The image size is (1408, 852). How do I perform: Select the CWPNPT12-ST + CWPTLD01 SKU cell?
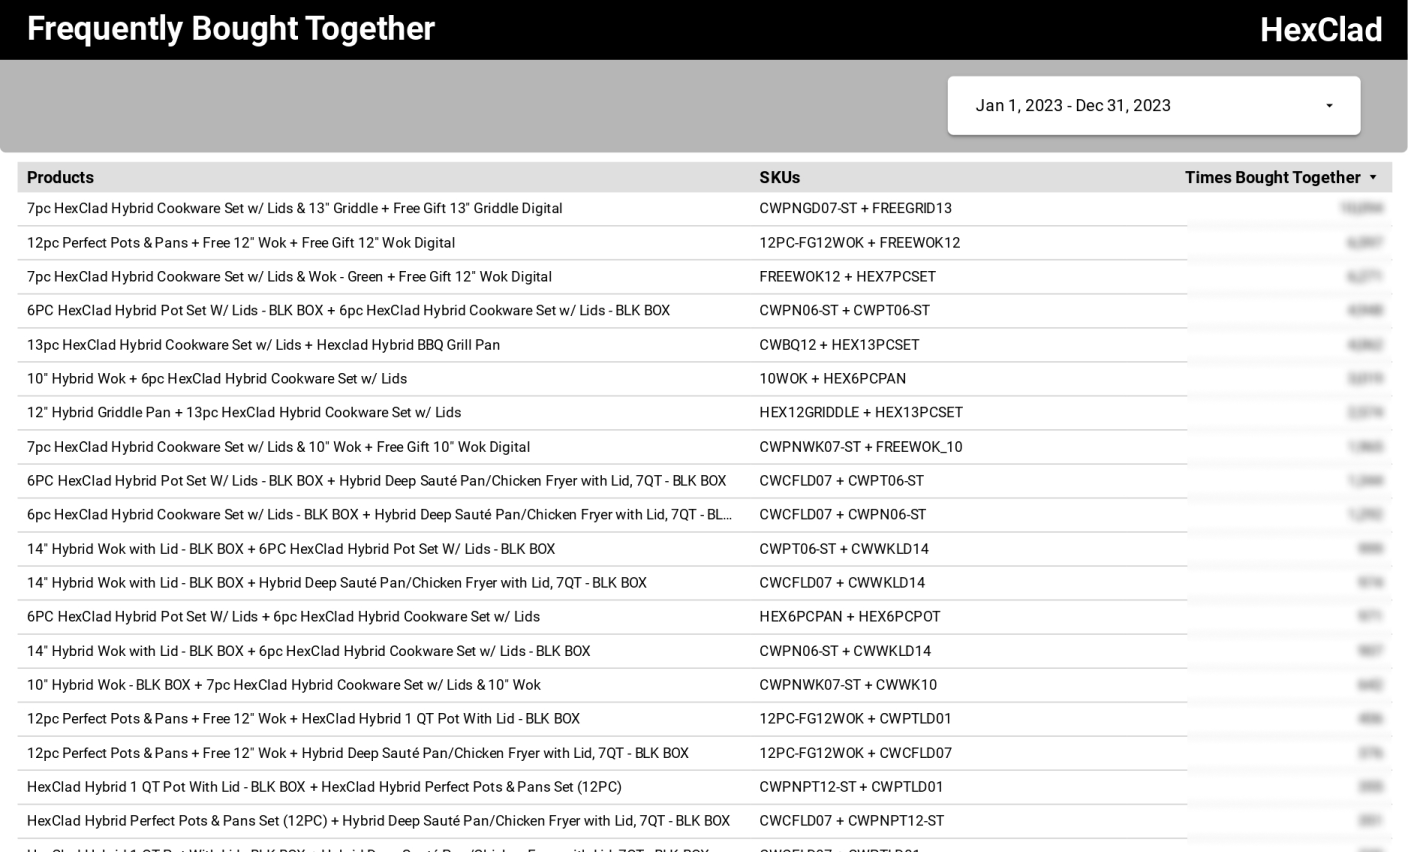pyautogui.click(x=851, y=787)
